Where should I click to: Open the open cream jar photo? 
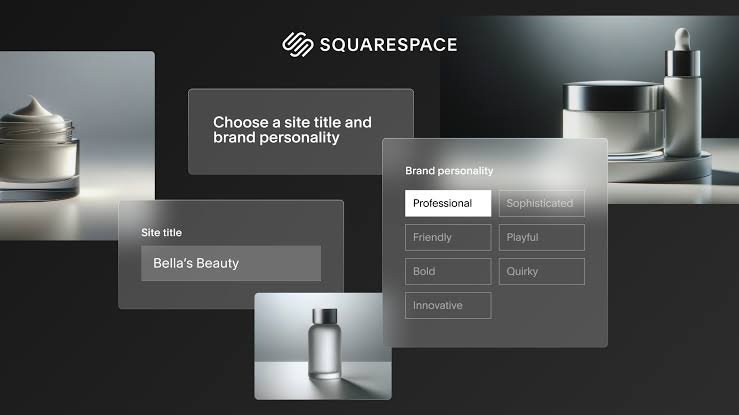pos(77,146)
